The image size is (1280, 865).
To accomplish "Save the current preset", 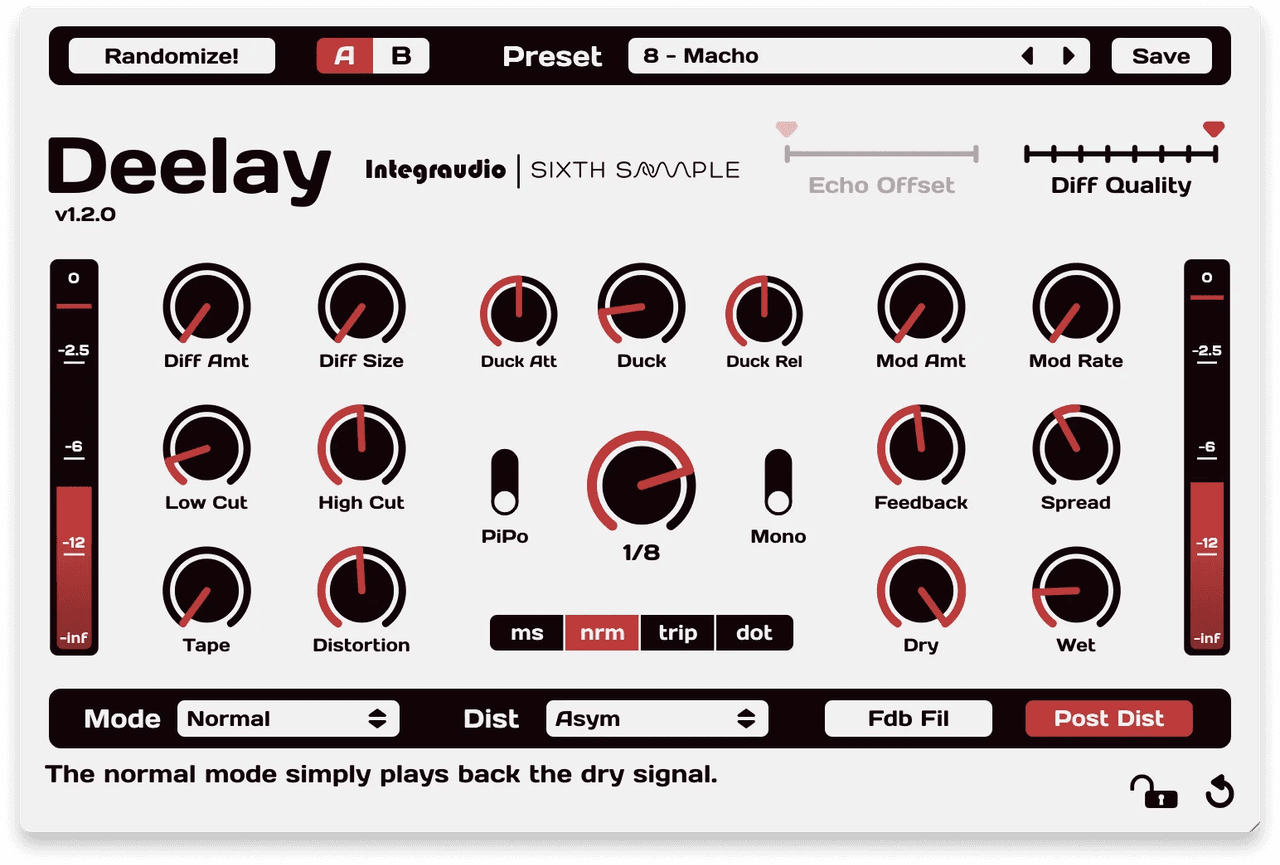I will [x=1161, y=55].
